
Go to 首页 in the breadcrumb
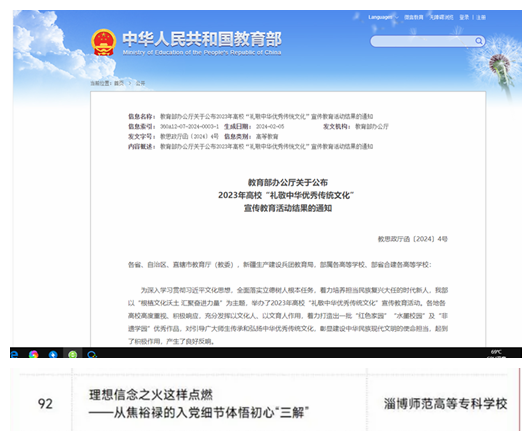tap(119, 83)
